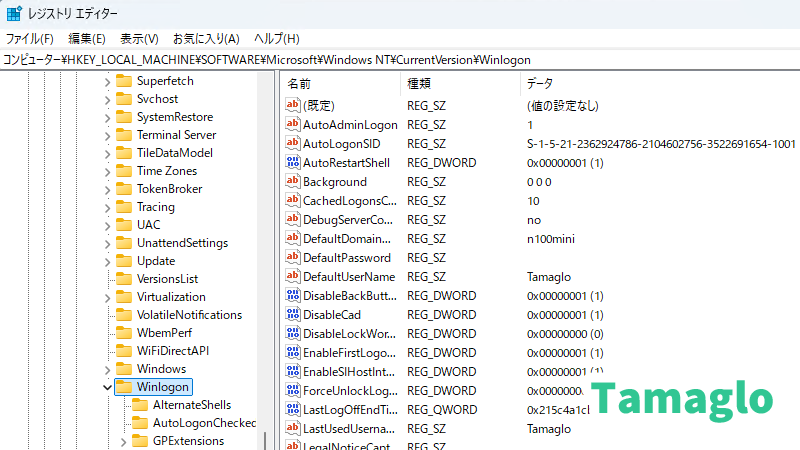This screenshot has width=800, height=450.
Task: Expand the Terminal Server key
Action: [x=107, y=136]
